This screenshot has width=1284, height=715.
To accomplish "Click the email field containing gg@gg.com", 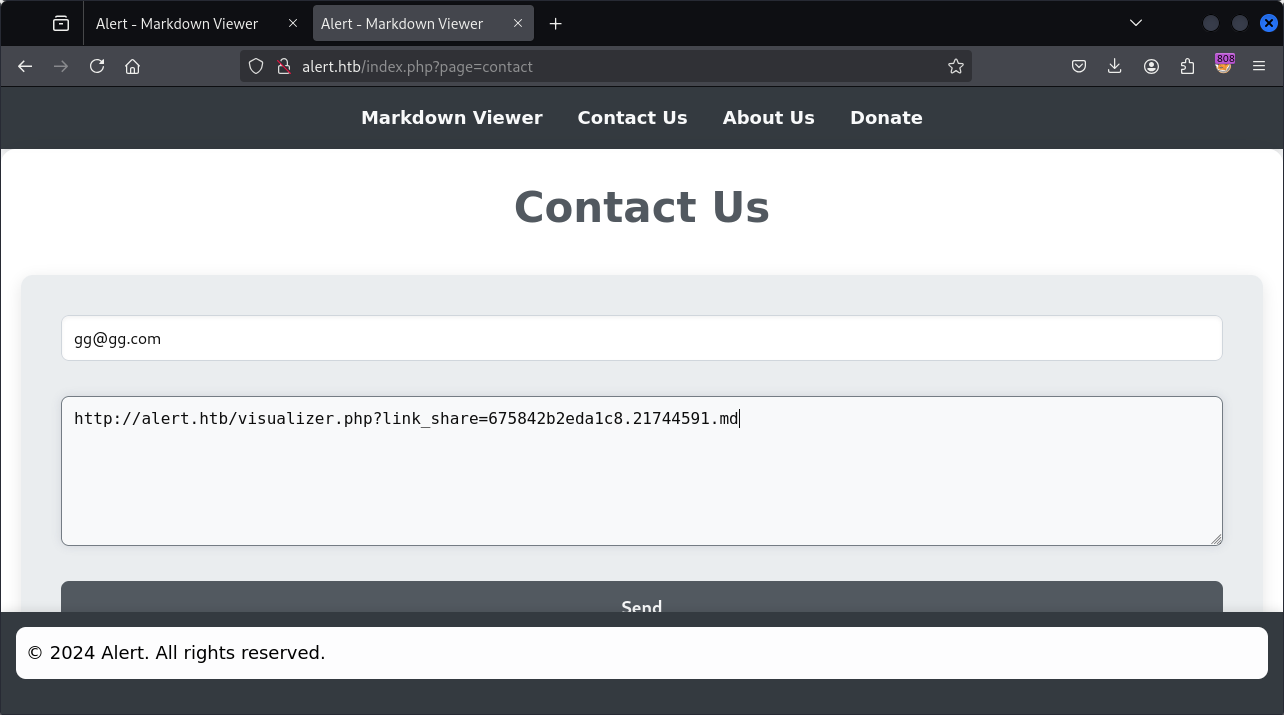I will 641,339.
